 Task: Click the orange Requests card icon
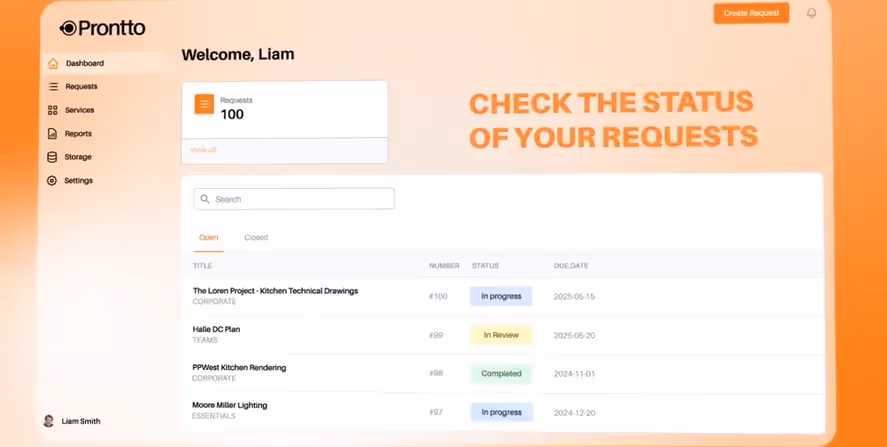204,104
